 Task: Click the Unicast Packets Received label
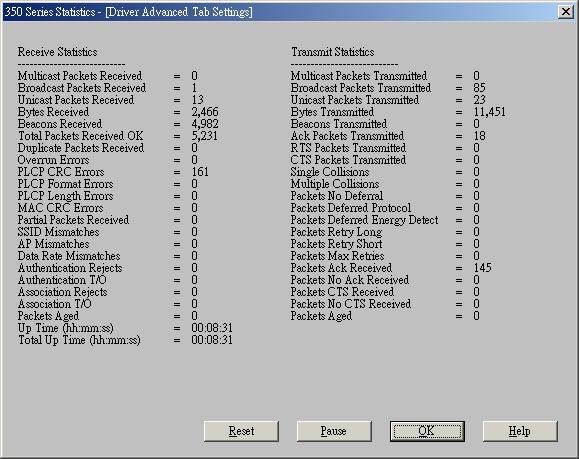pos(76,100)
